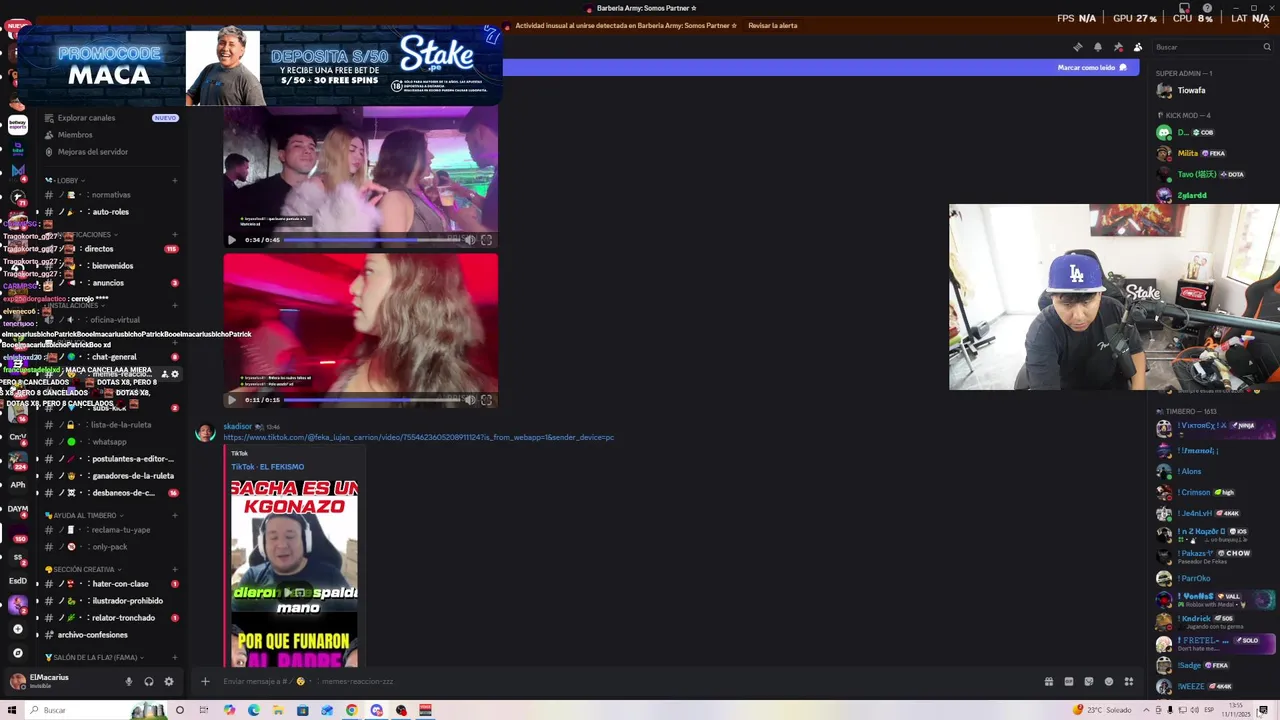Click Revisar la alerta link
This screenshot has width=1280, height=720.
(x=772, y=26)
